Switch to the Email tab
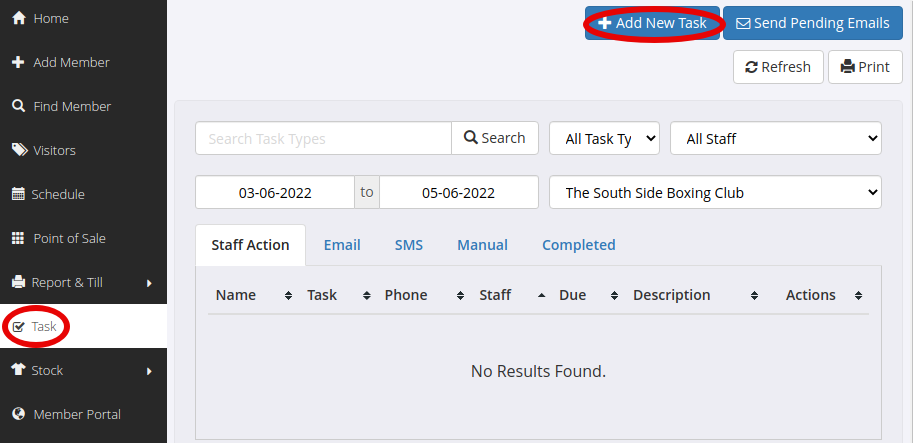 click(x=342, y=245)
